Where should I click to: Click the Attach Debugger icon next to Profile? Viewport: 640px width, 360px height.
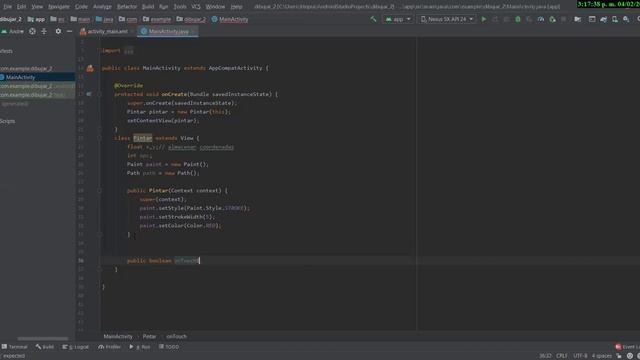click(552, 19)
